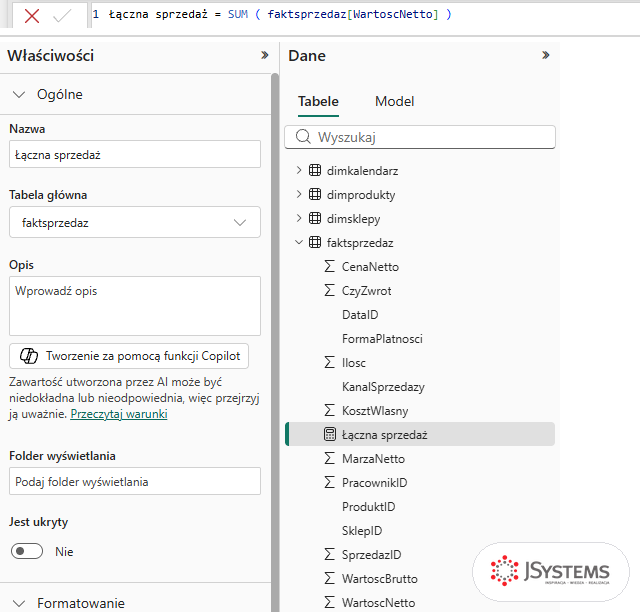Select the WartoscNetto column name
Viewport: 640px width, 612px height.
(378, 603)
